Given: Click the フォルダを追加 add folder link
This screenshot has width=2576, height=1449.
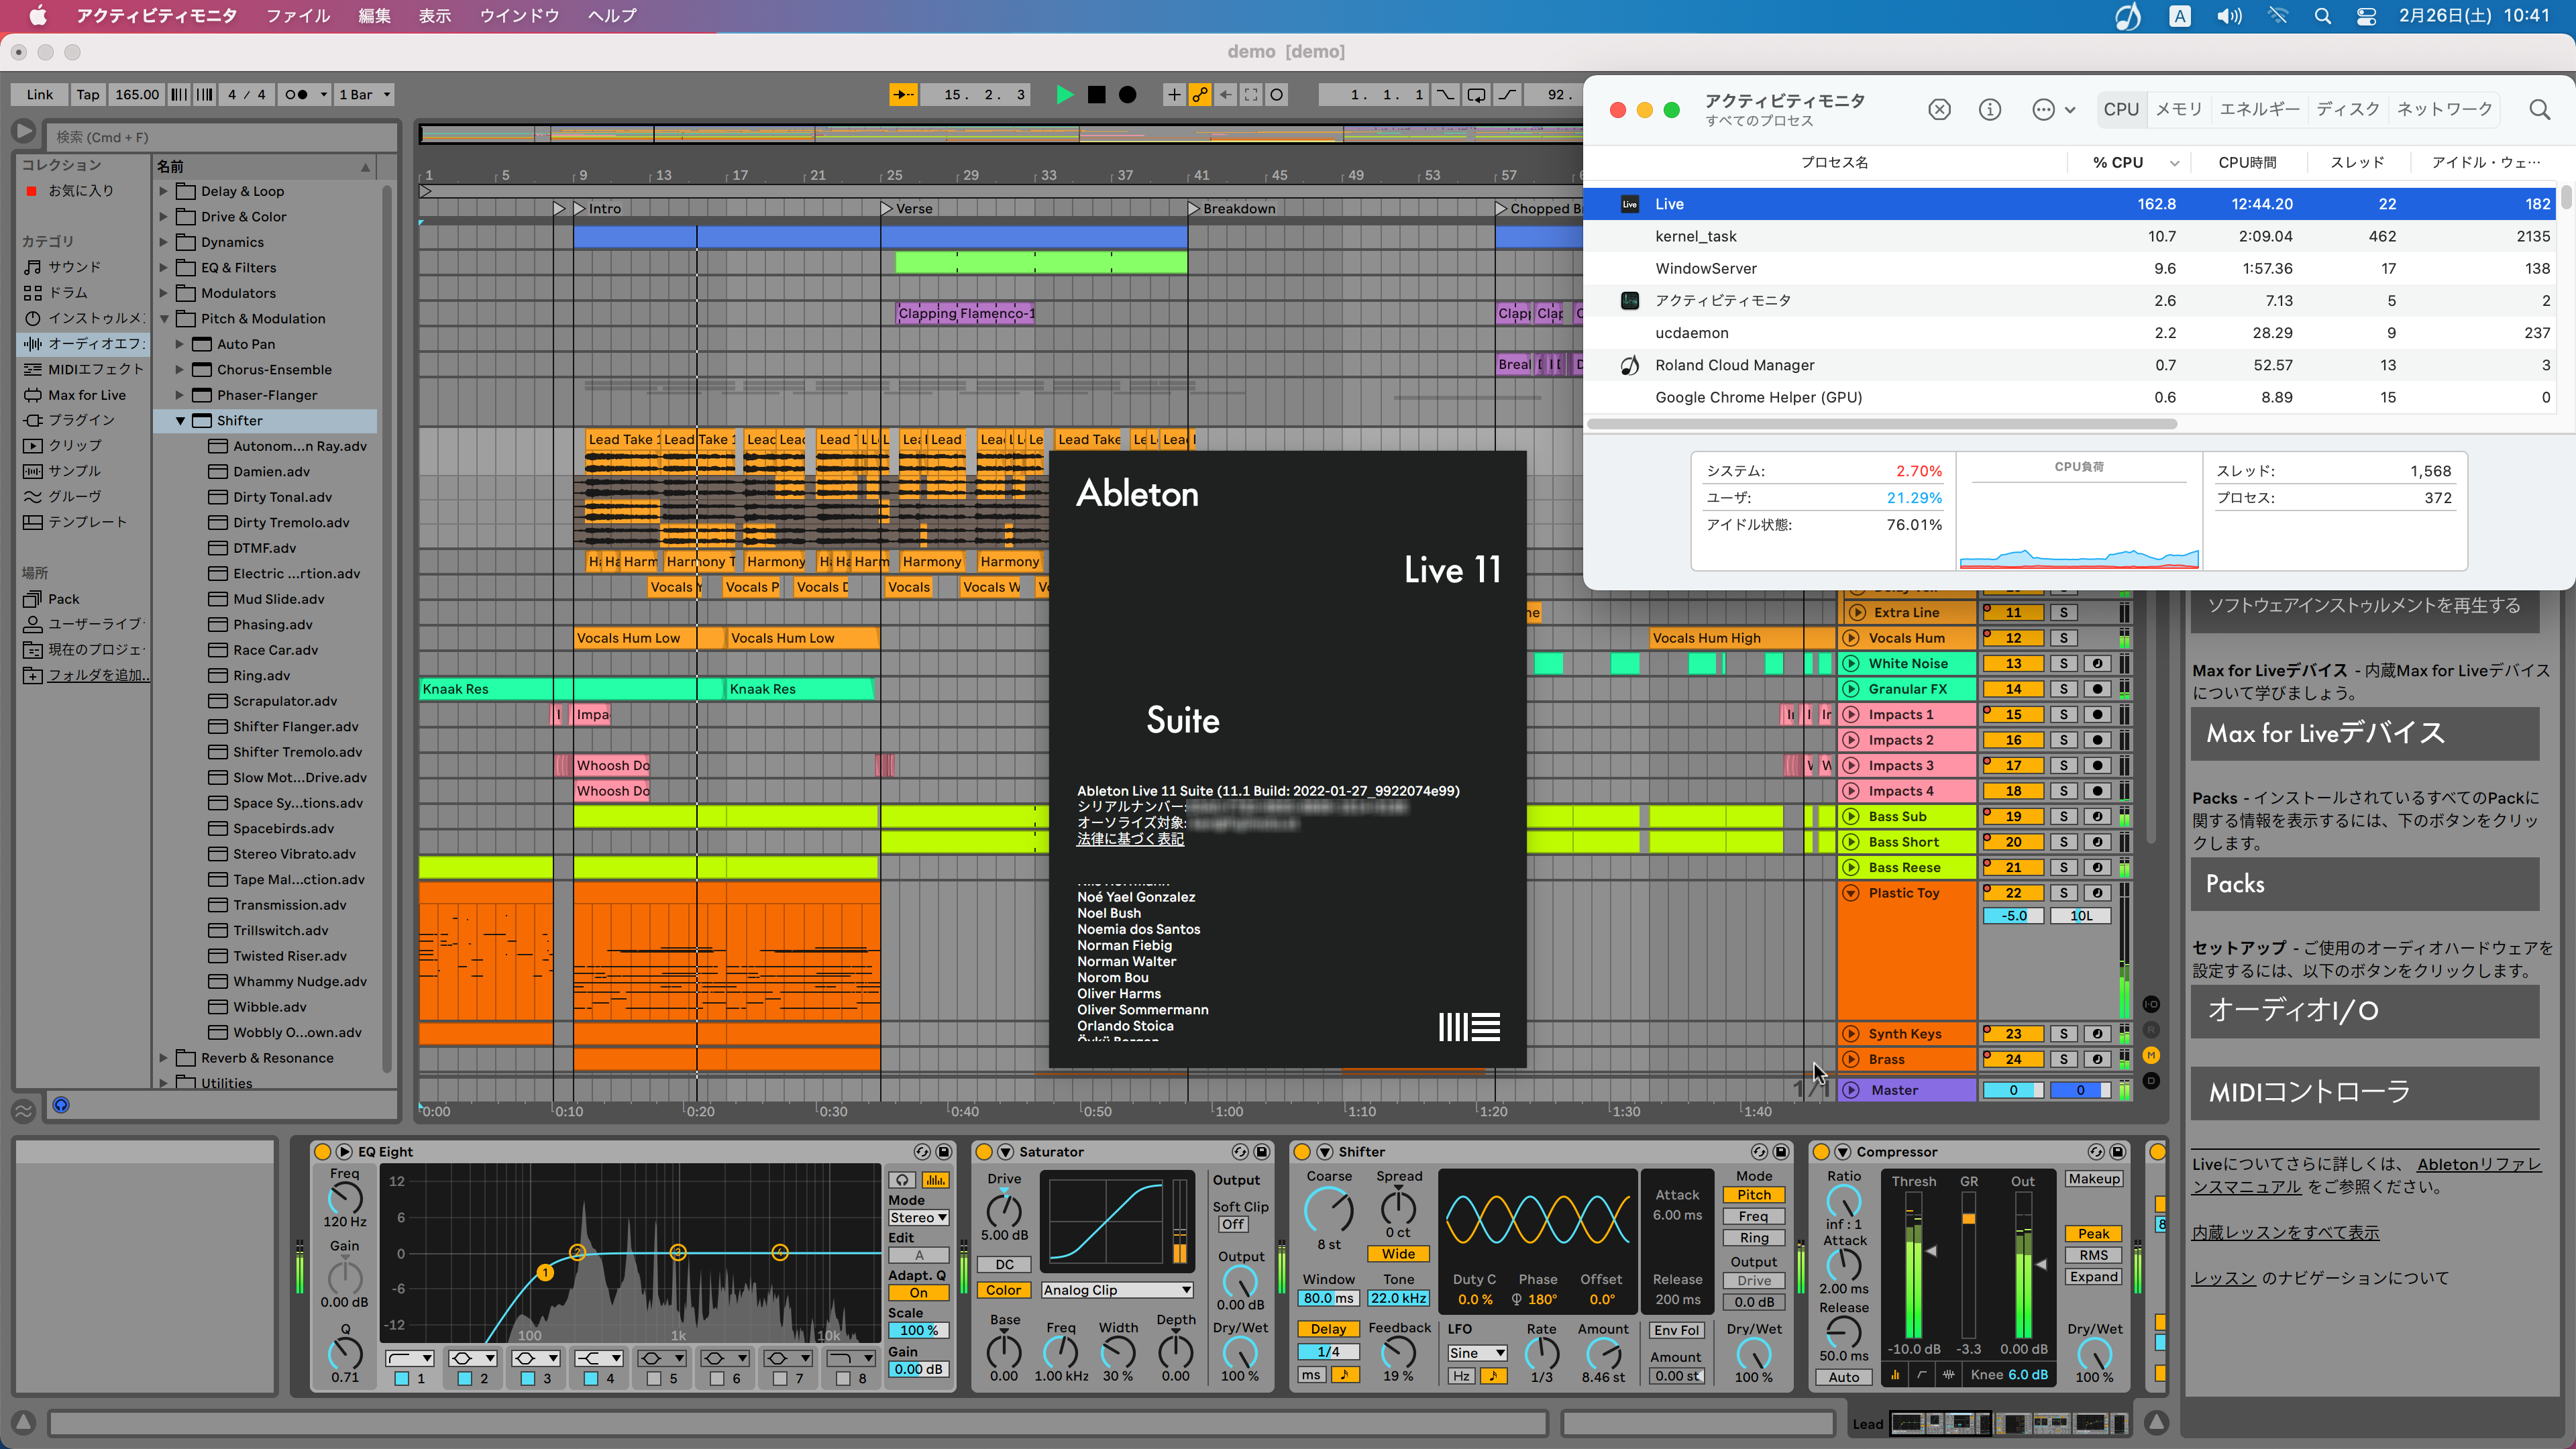Looking at the screenshot, I should (x=99, y=675).
